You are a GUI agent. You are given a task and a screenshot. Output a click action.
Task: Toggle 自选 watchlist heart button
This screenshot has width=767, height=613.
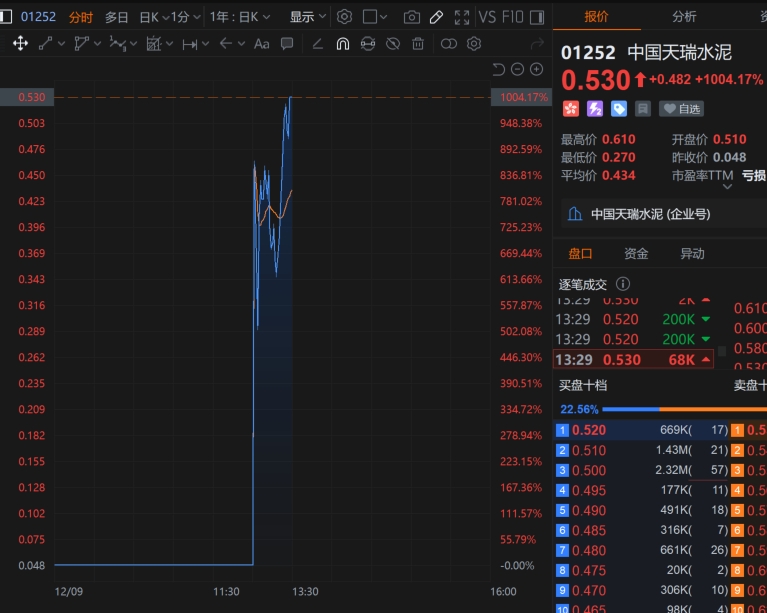click(x=682, y=109)
